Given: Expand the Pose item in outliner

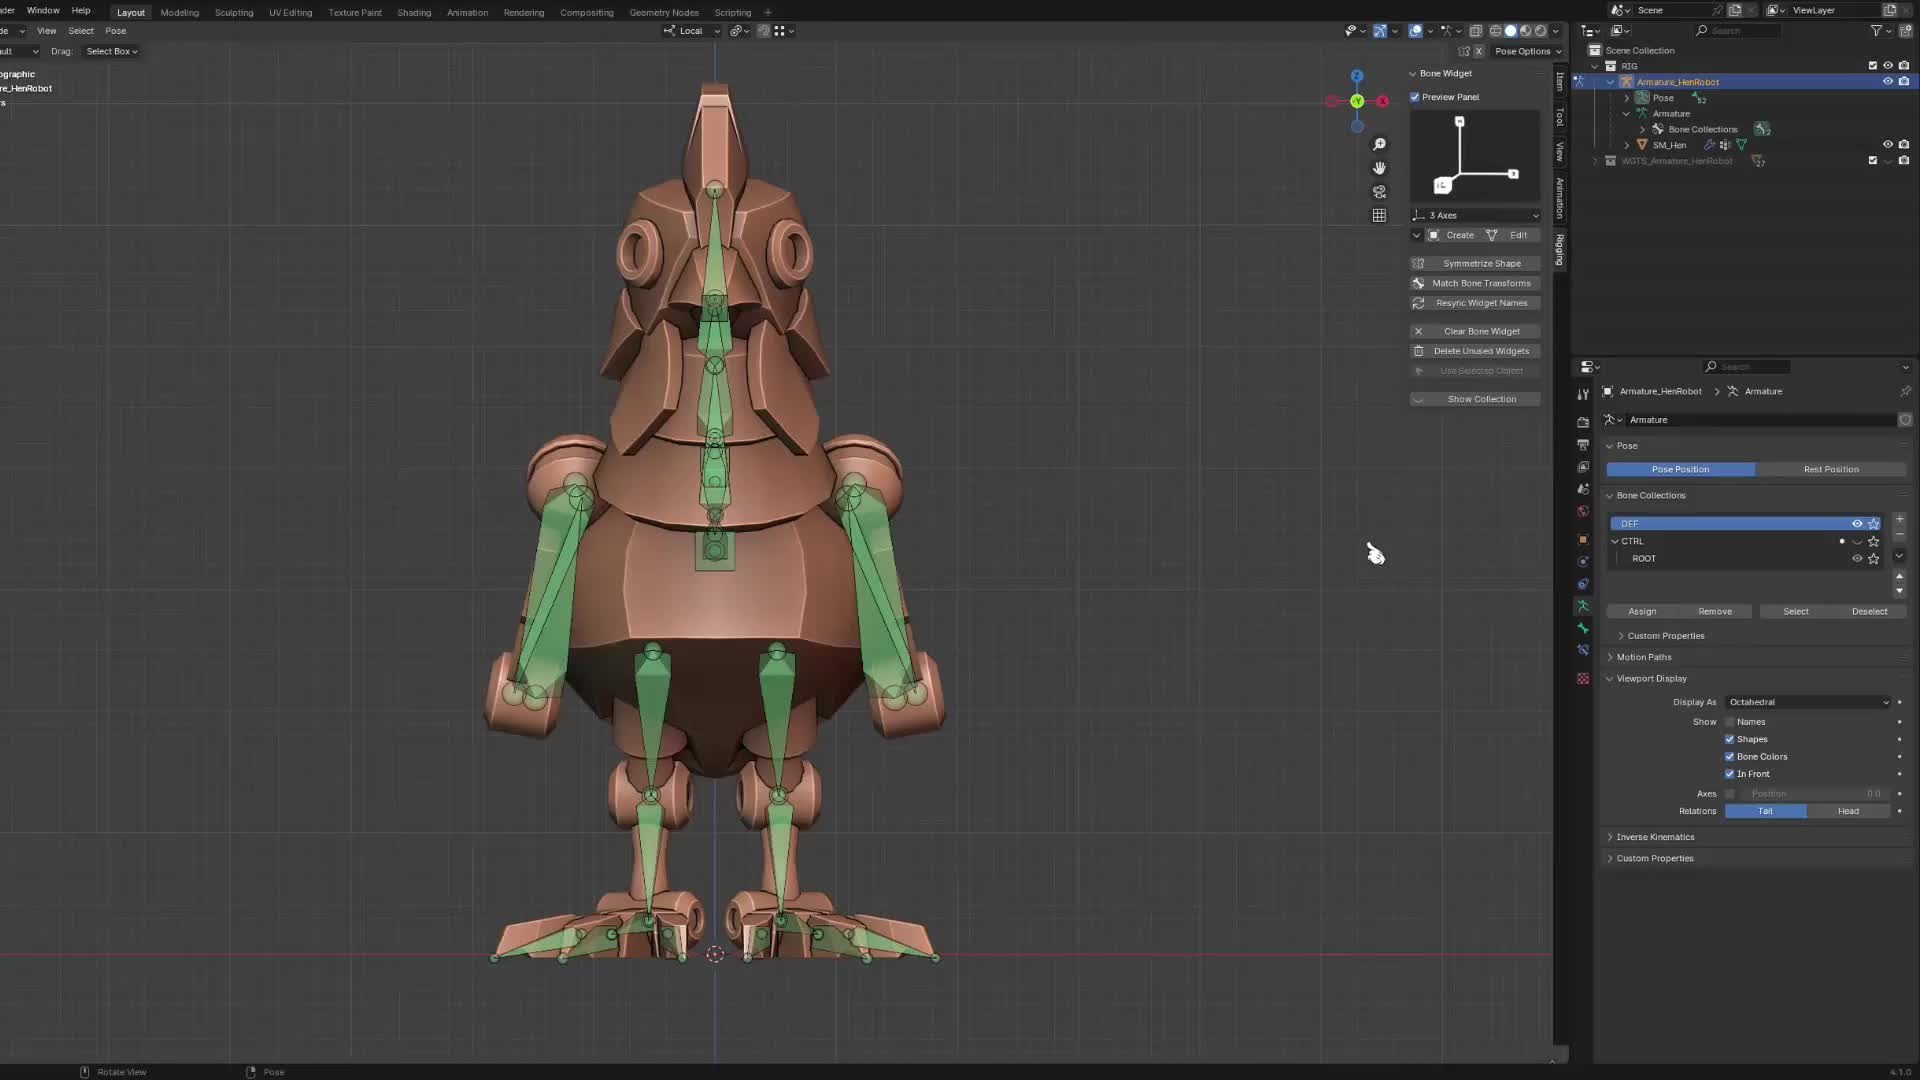Looking at the screenshot, I should [x=1626, y=98].
